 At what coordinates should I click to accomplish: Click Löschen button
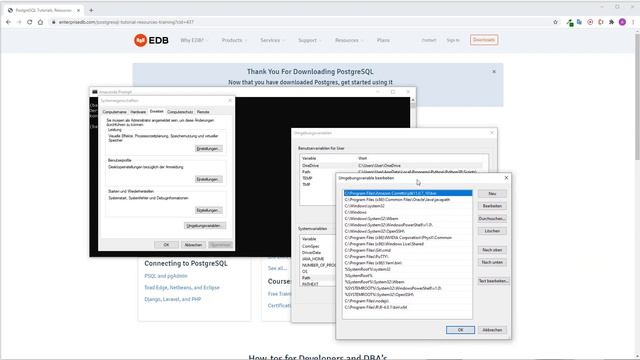[x=492, y=231]
